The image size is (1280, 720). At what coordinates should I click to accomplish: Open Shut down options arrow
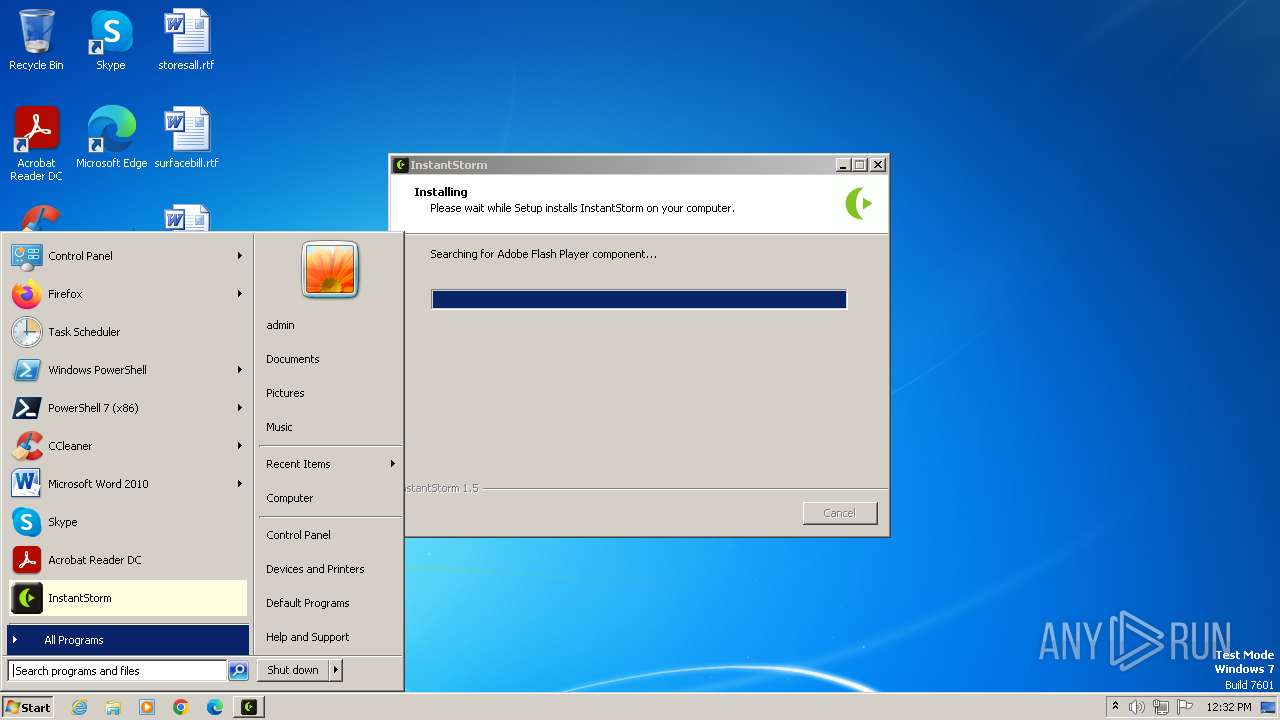pyautogui.click(x=336, y=670)
